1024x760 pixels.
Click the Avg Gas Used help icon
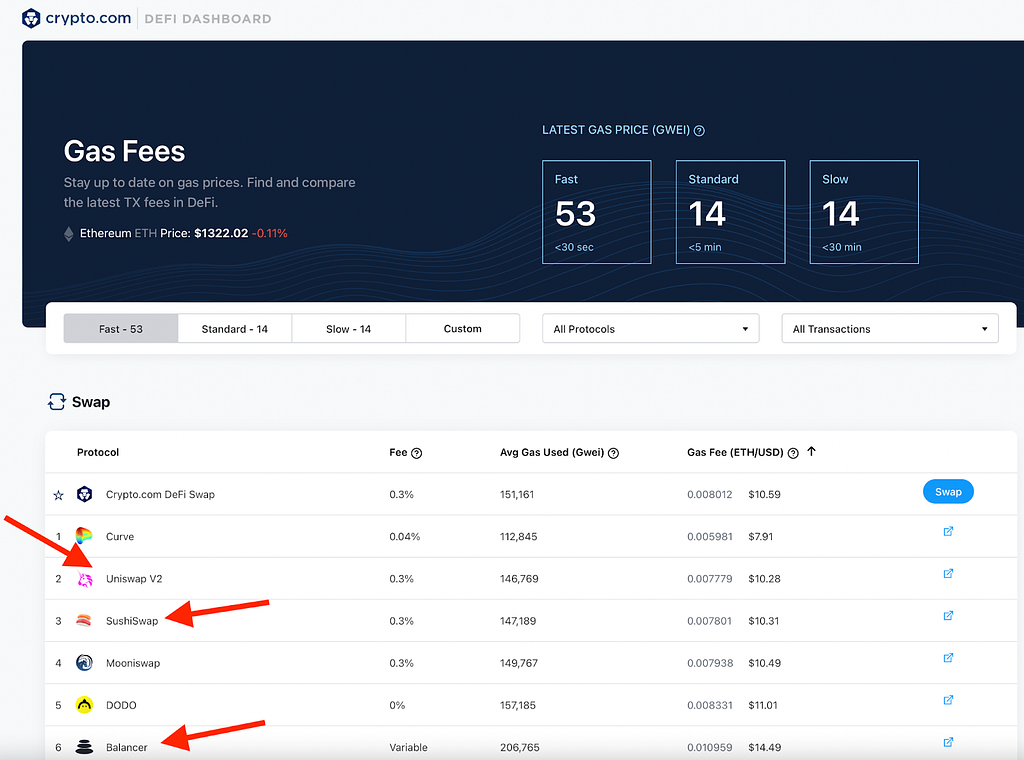(613, 453)
